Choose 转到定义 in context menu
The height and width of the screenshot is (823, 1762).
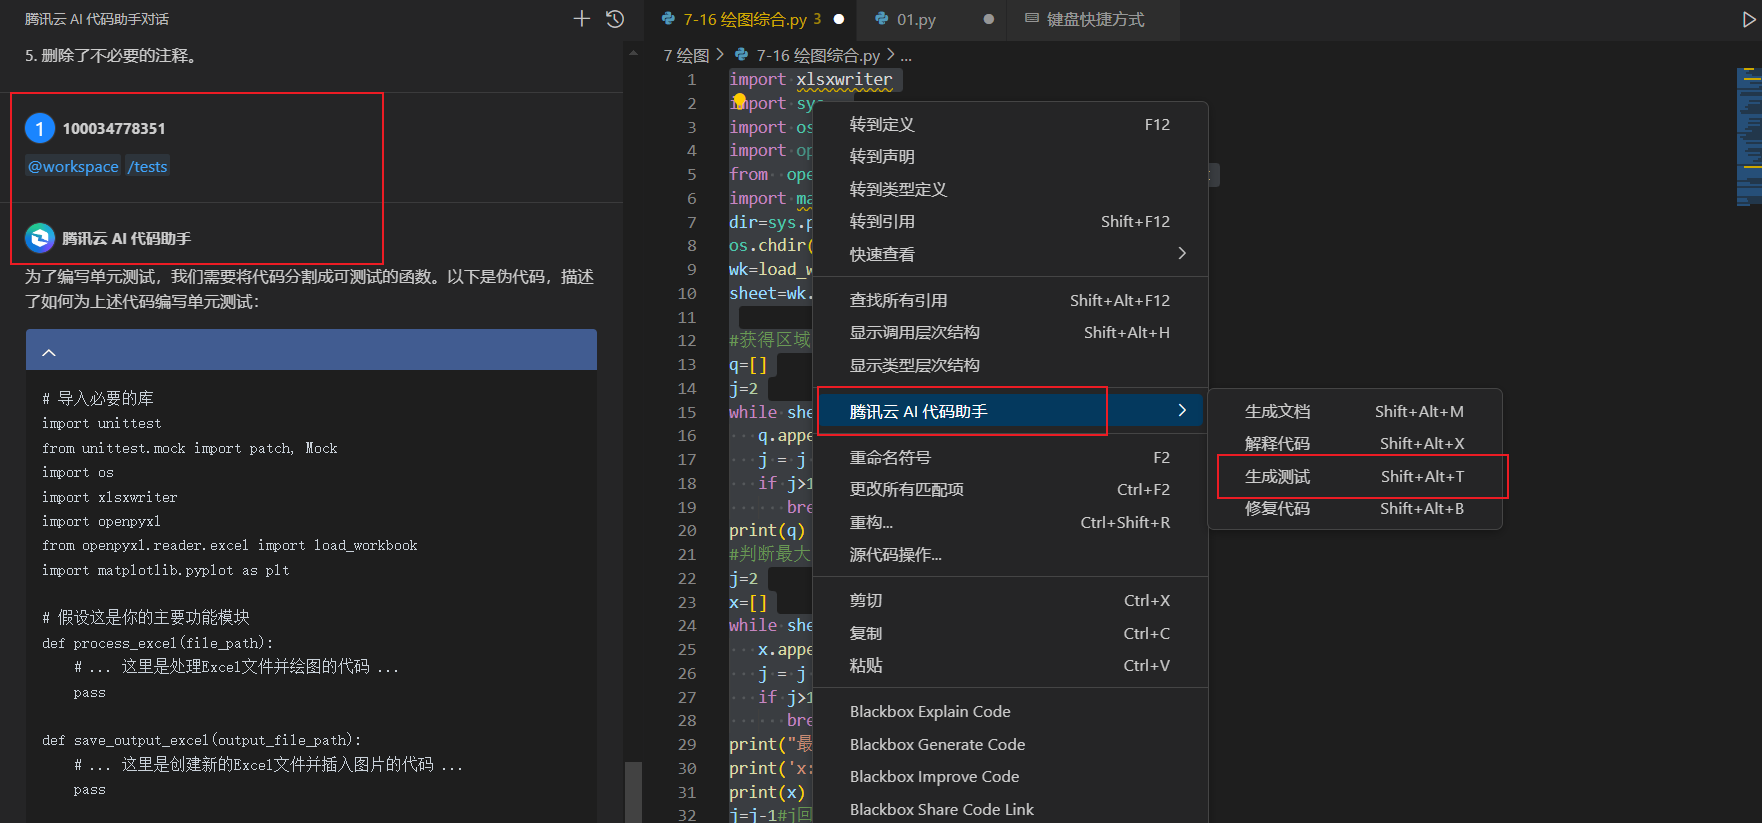tap(882, 124)
